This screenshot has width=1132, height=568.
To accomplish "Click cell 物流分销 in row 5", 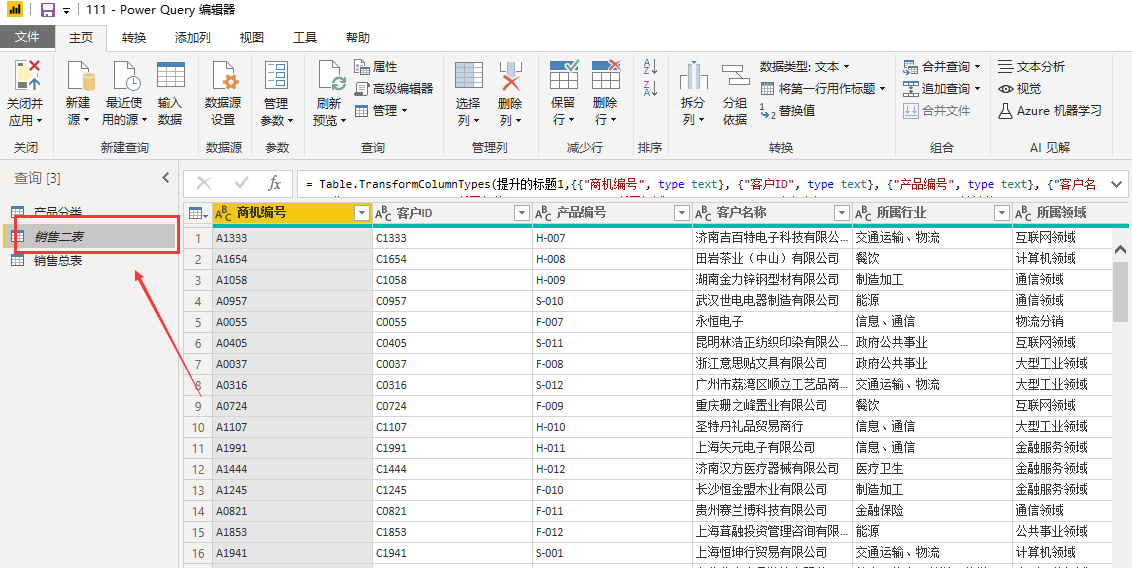I will tap(1063, 321).
